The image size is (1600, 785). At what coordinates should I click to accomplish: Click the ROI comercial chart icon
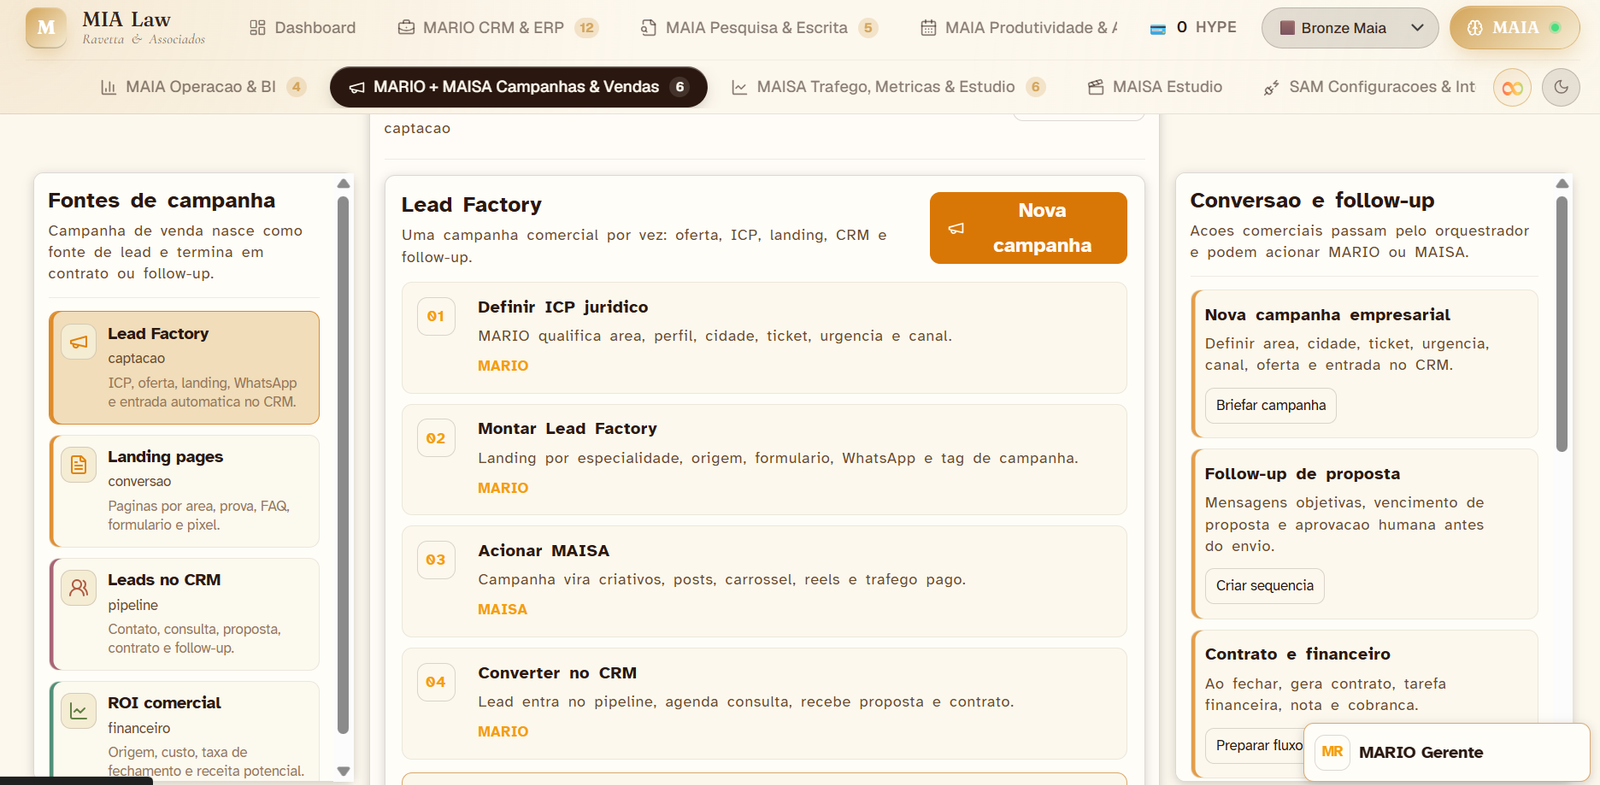79,711
